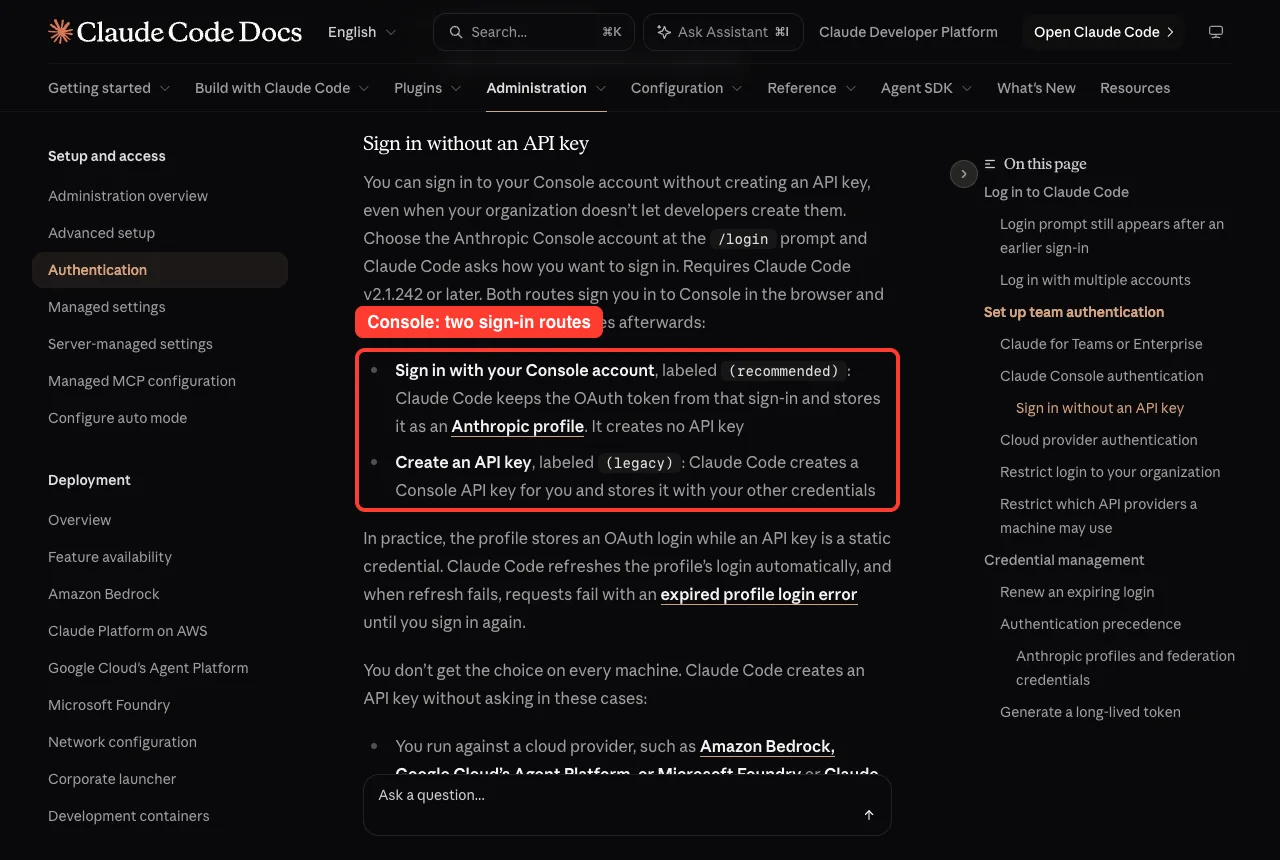1280x860 pixels.
Task: Jump to Generate a long-lived token
Action: coord(1090,712)
